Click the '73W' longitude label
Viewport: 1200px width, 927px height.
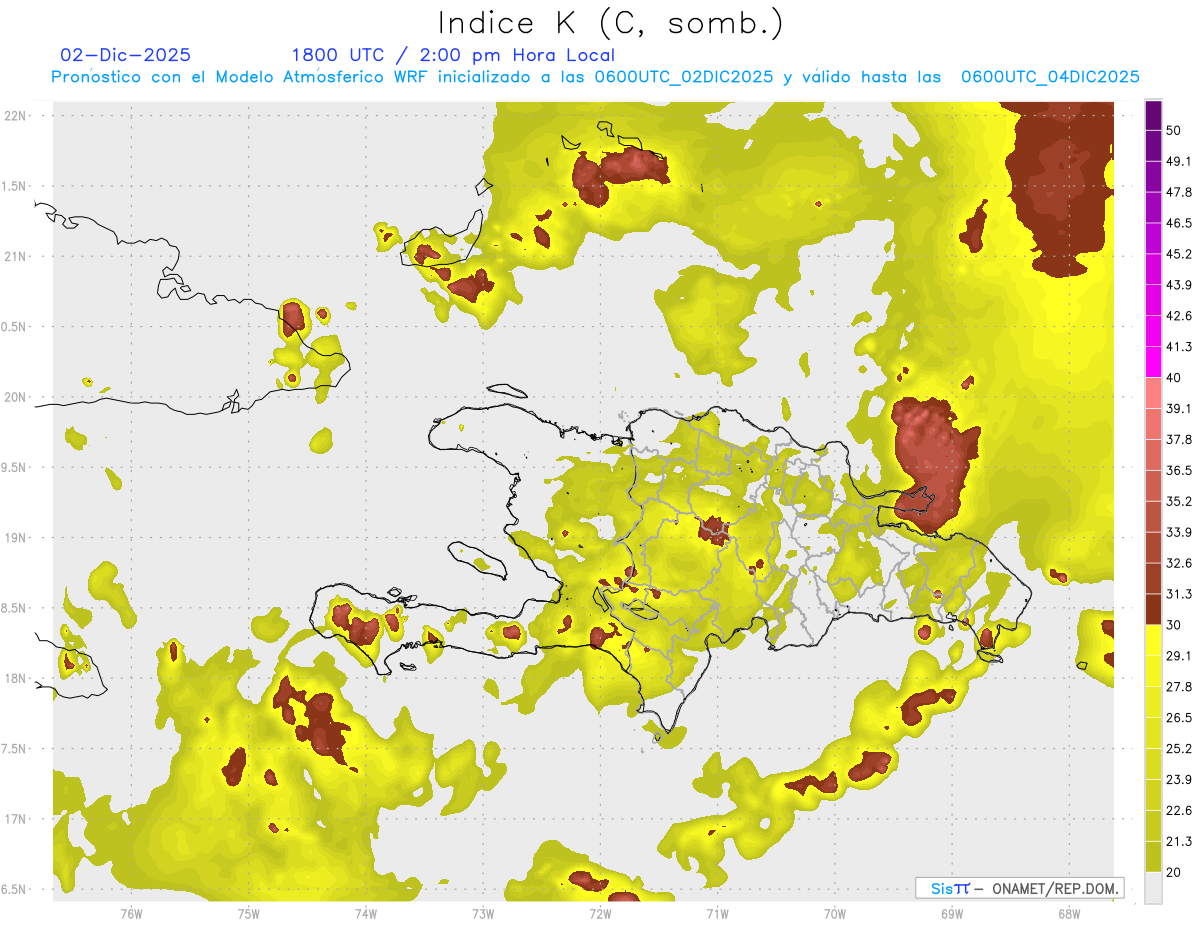[483, 914]
